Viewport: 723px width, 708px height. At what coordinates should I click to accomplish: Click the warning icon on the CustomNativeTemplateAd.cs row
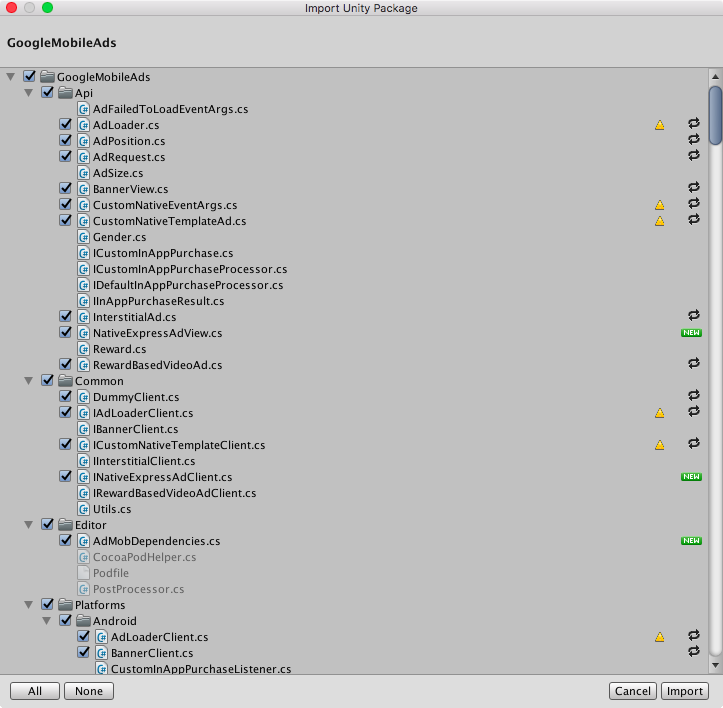tap(660, 221)
